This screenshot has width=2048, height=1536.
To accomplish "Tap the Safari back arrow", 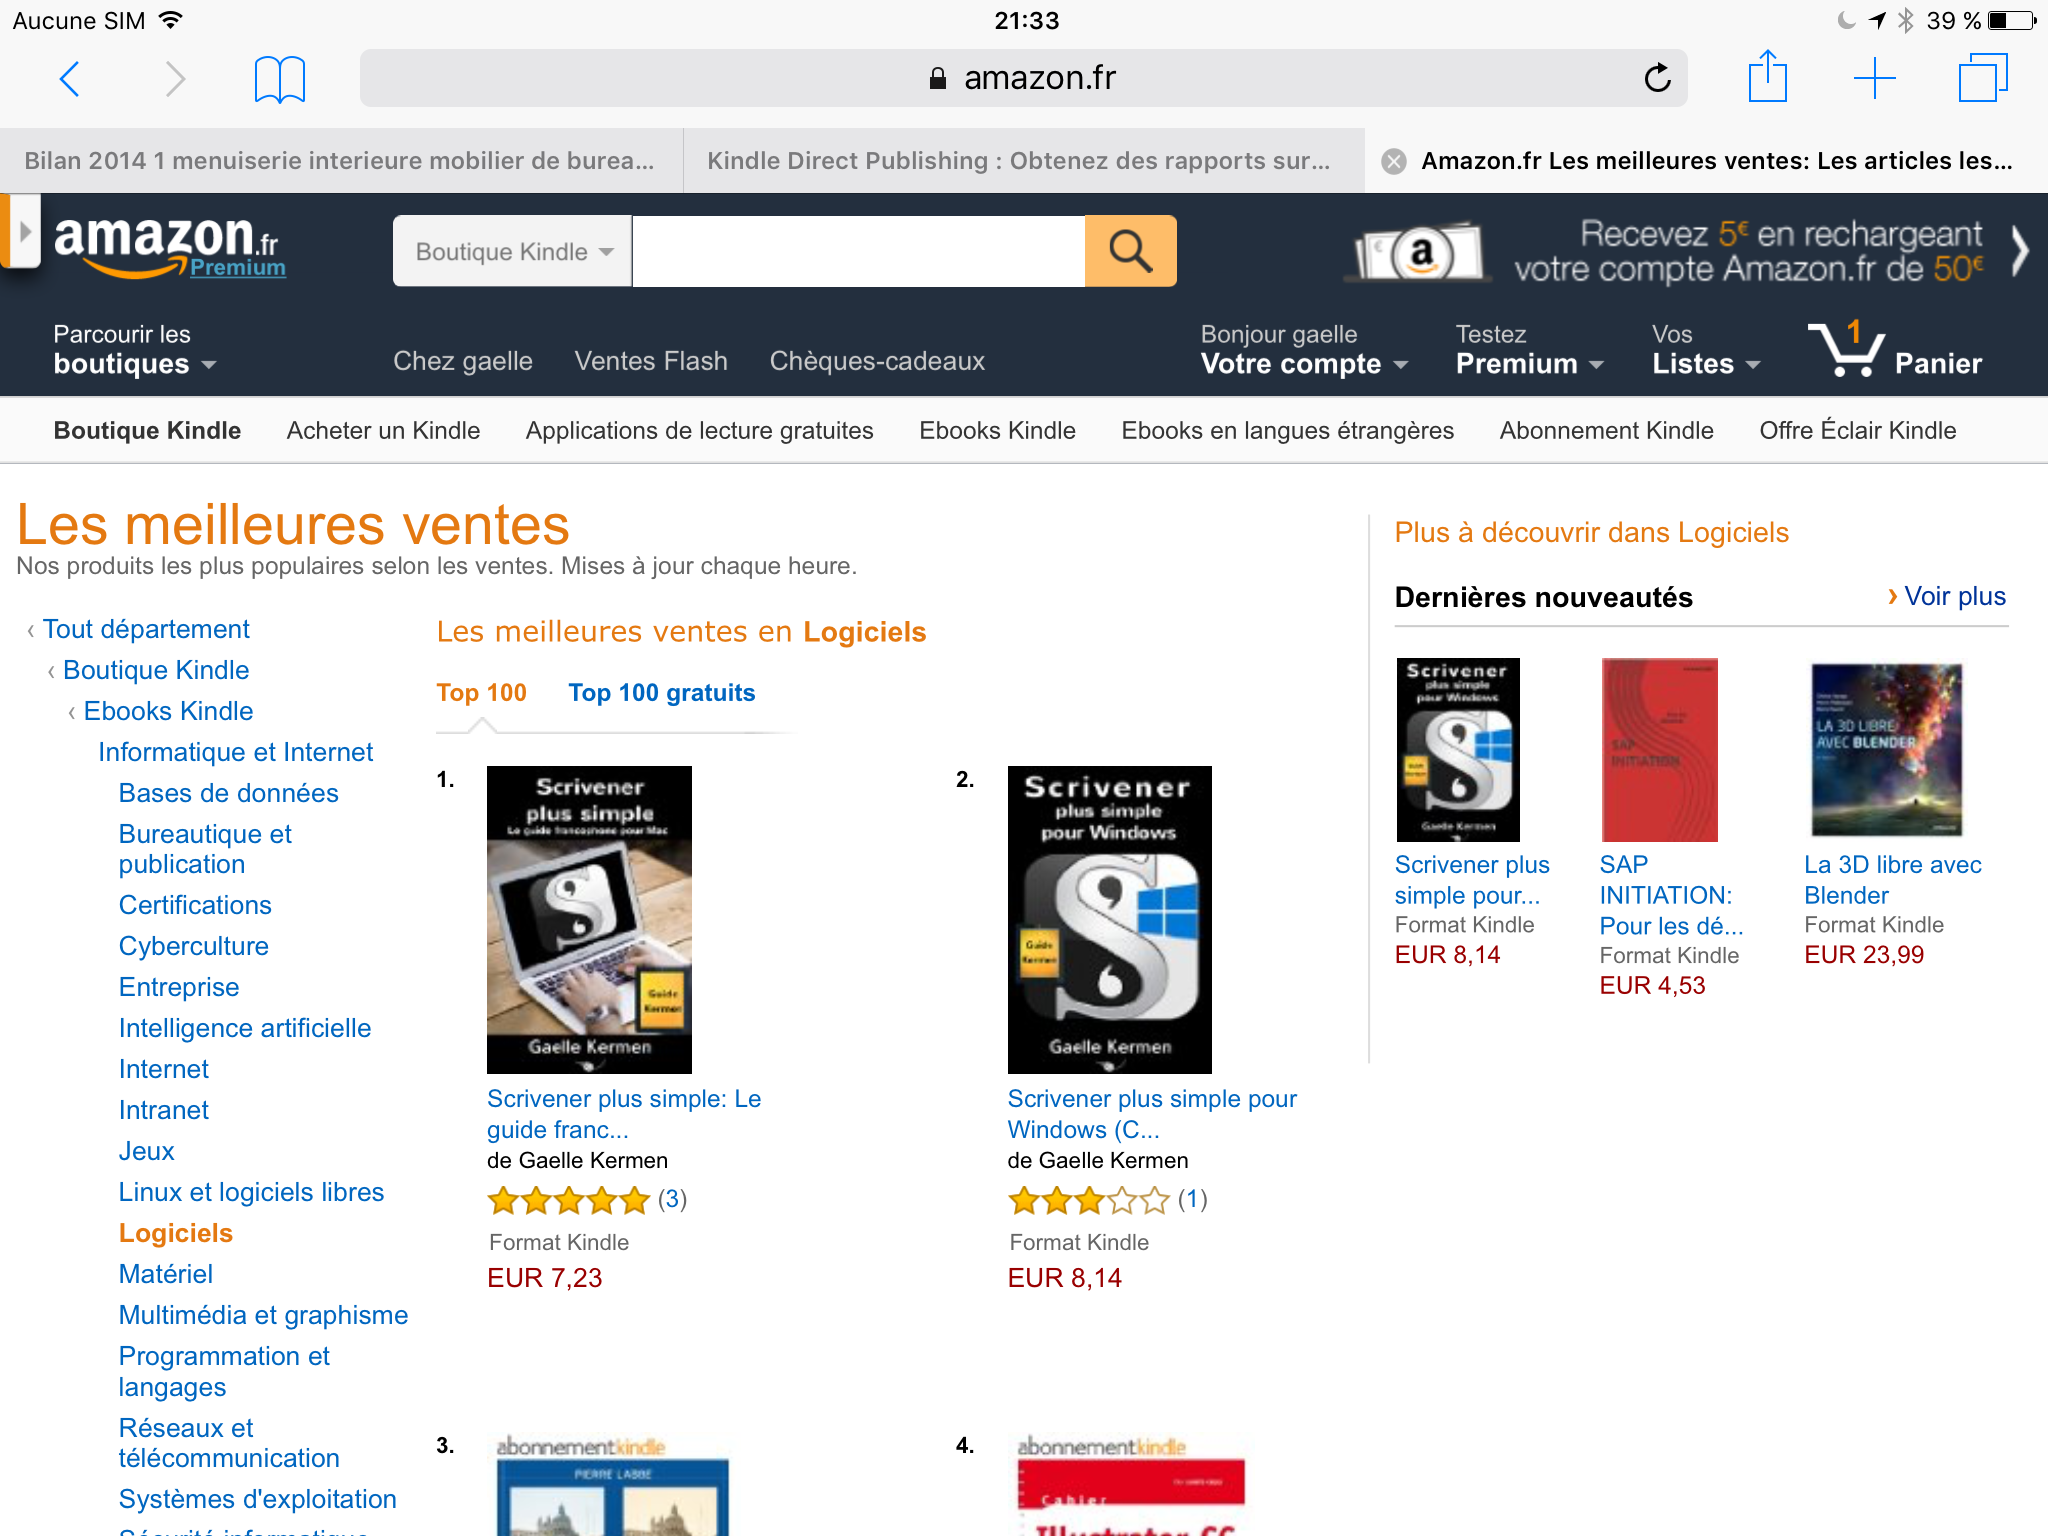I will click(69, 78).
